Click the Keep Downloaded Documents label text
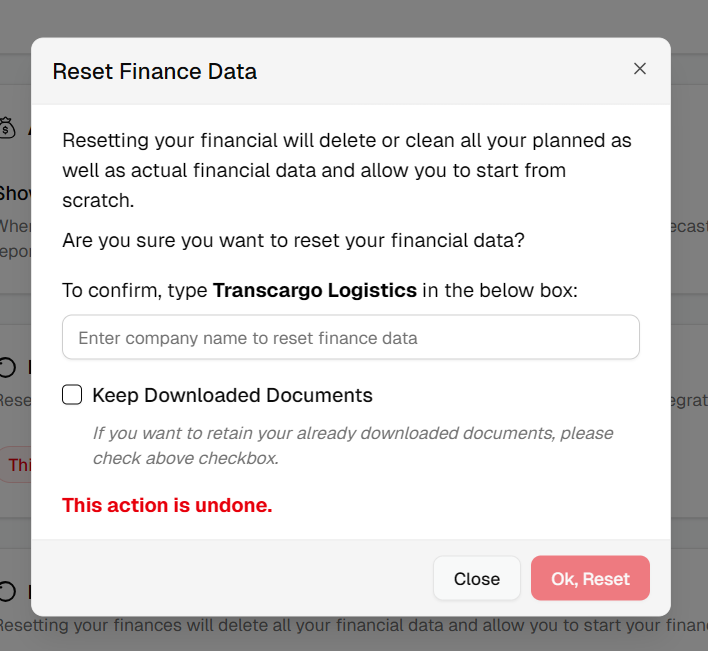This screenshot has height=651, width=708. (x=233, y=395)
